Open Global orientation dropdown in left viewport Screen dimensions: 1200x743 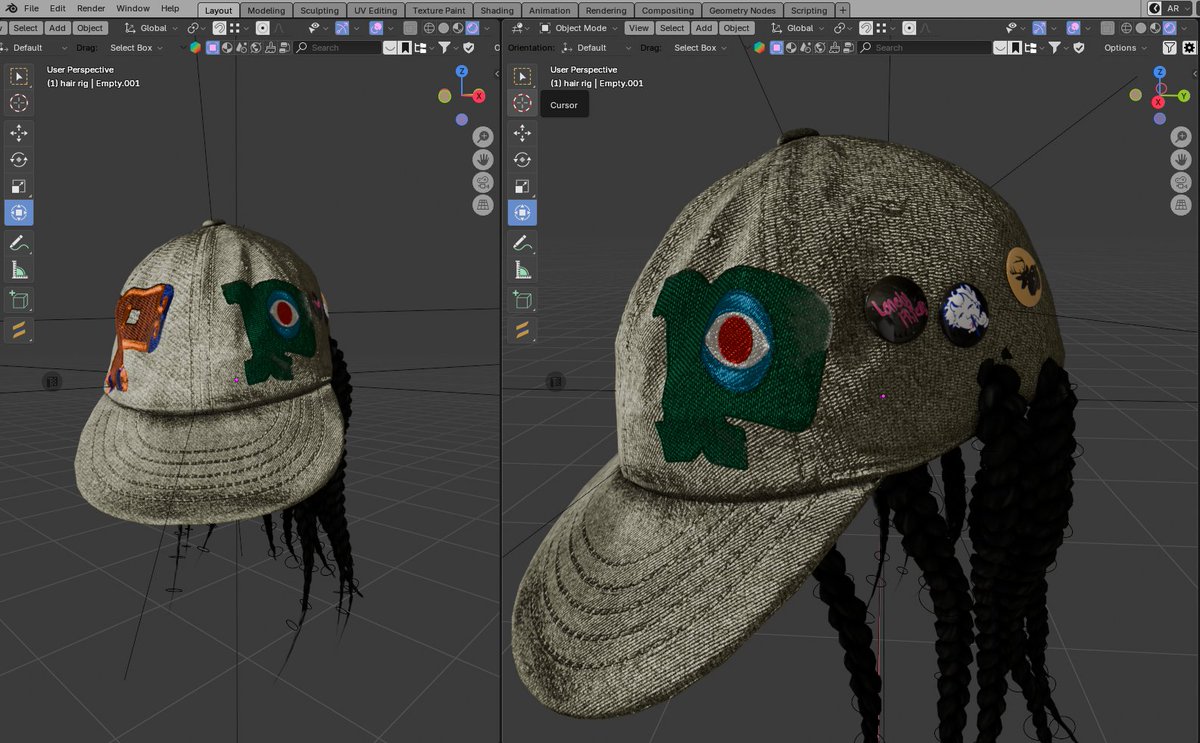152,28
